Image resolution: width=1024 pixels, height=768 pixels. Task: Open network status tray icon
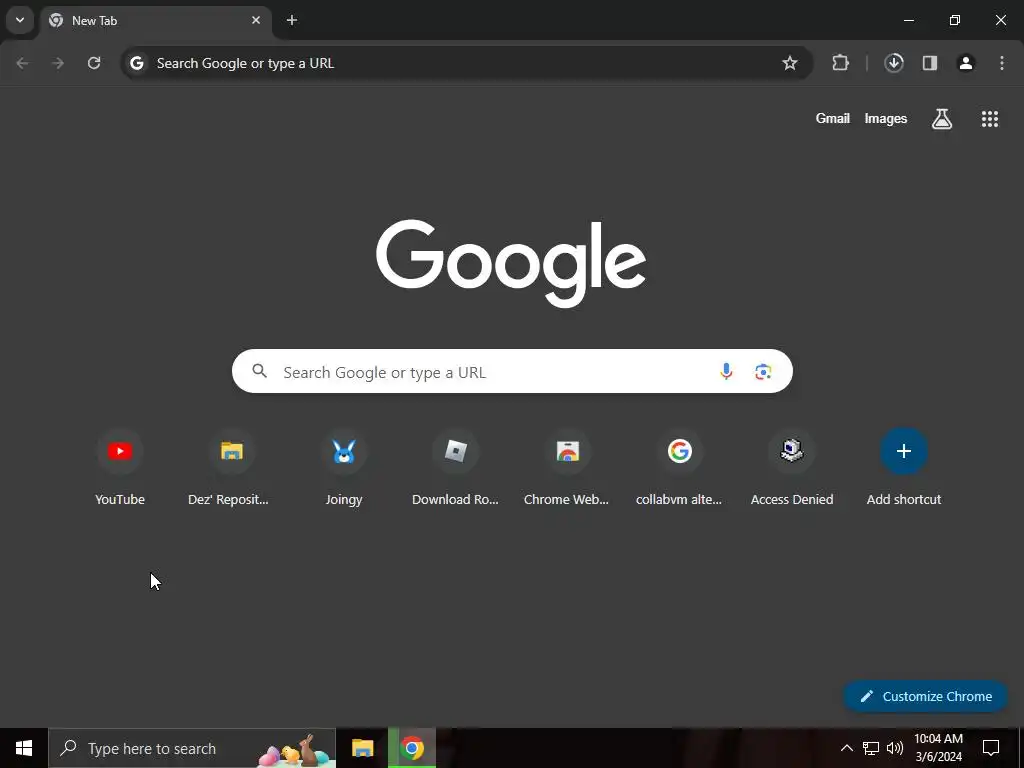(x=871, y=748)
